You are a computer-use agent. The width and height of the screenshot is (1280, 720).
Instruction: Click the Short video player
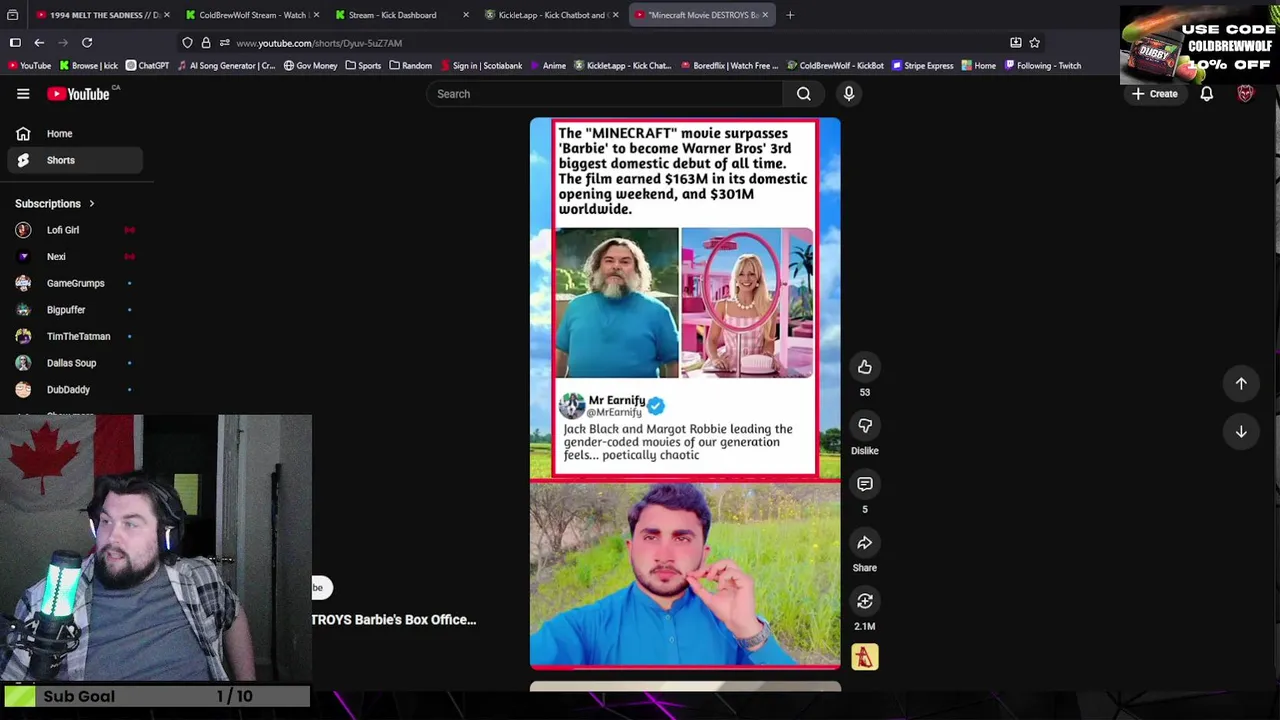[685, 393]
